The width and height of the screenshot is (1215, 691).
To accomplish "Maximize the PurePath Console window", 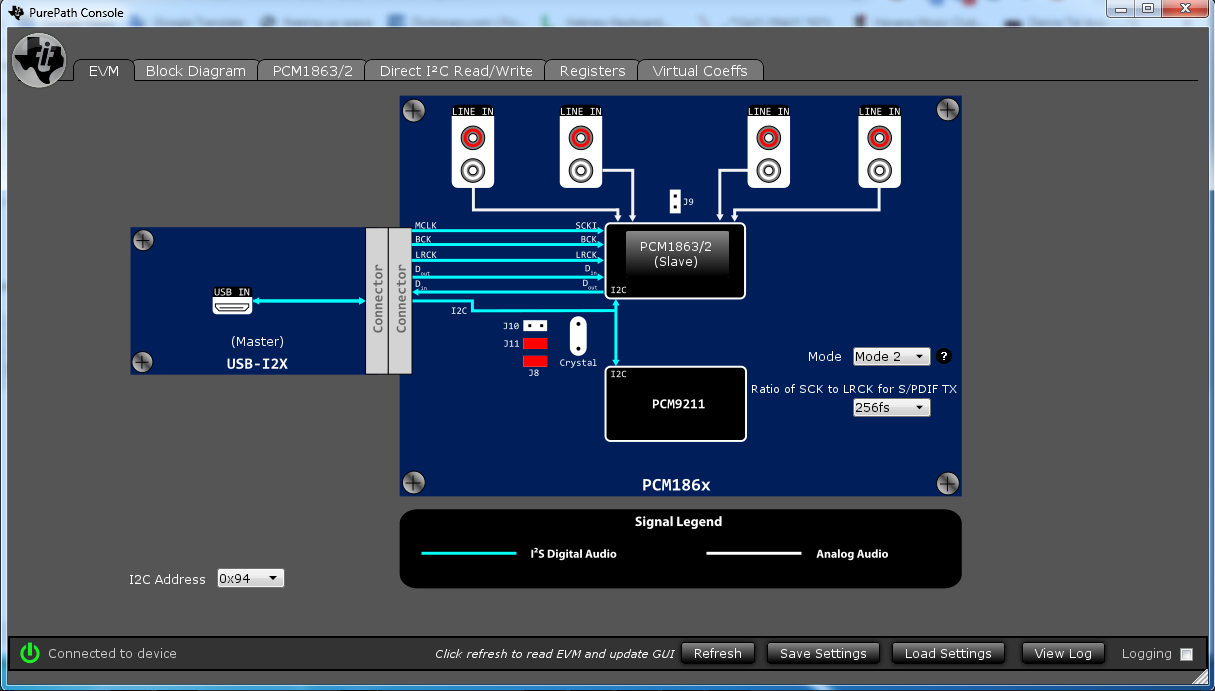I will tap(1147, 9).
